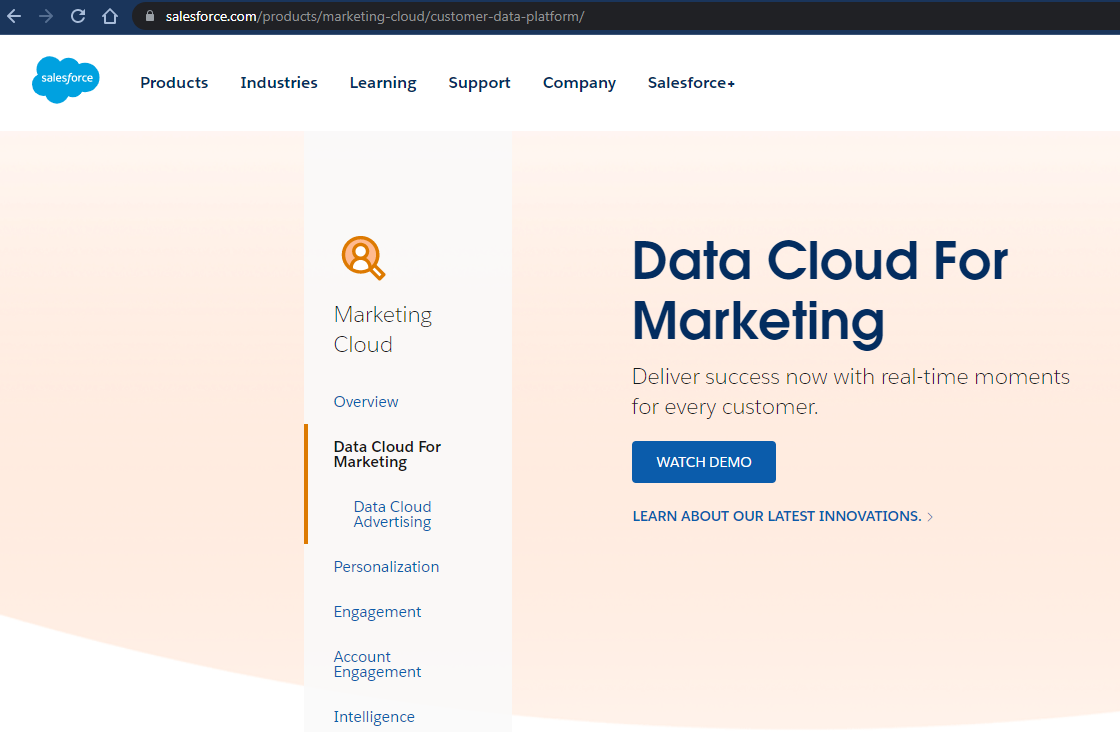This screenshot has height=732, width=1120.
Task: Click the Salesforce cloud logo
Action: [66, 79]
